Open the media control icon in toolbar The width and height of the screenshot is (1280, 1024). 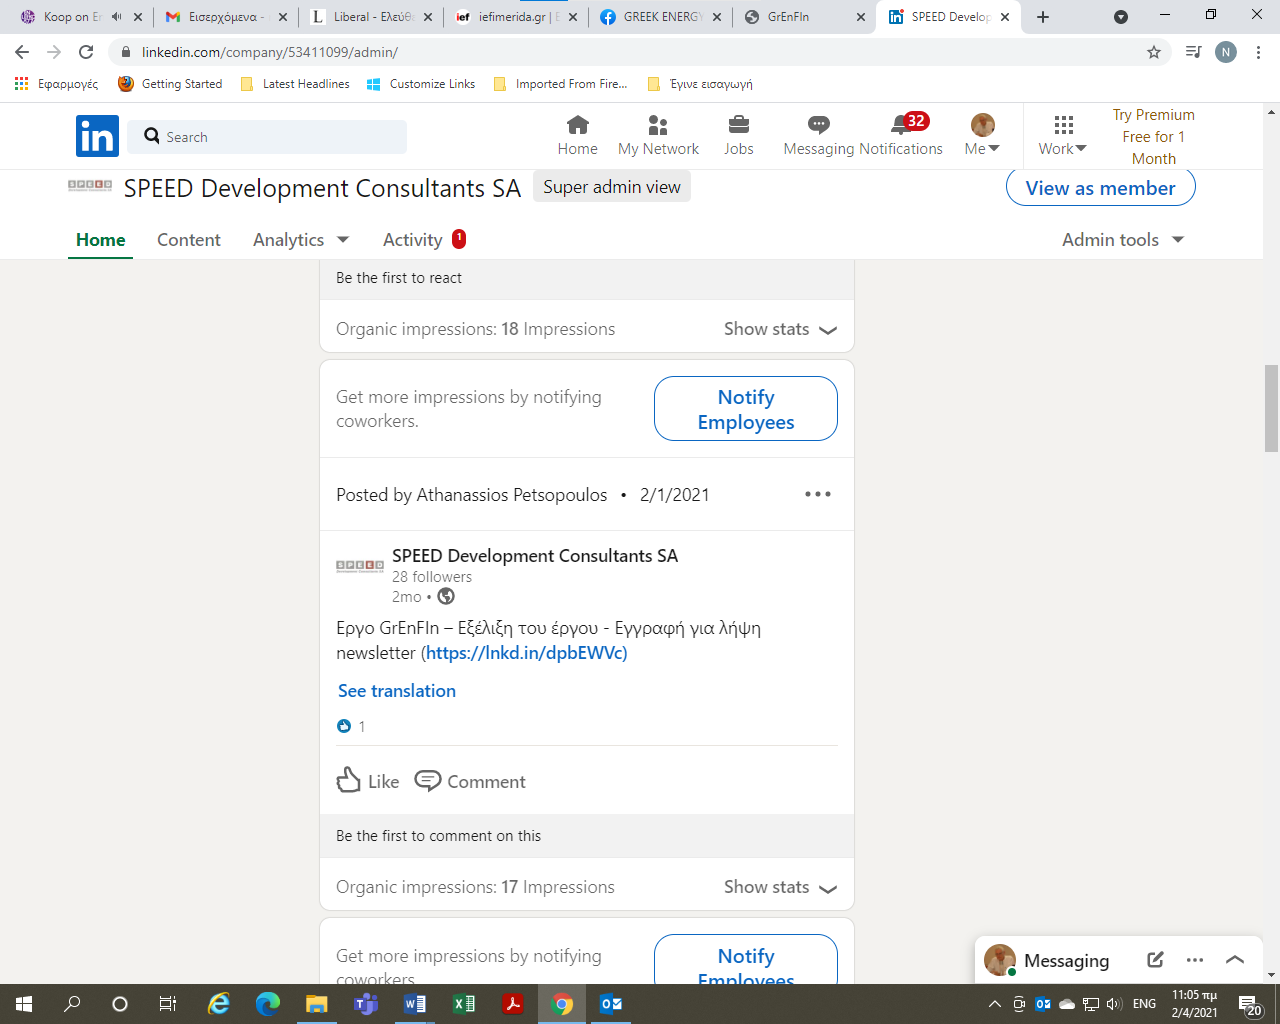pos(1193,52)
